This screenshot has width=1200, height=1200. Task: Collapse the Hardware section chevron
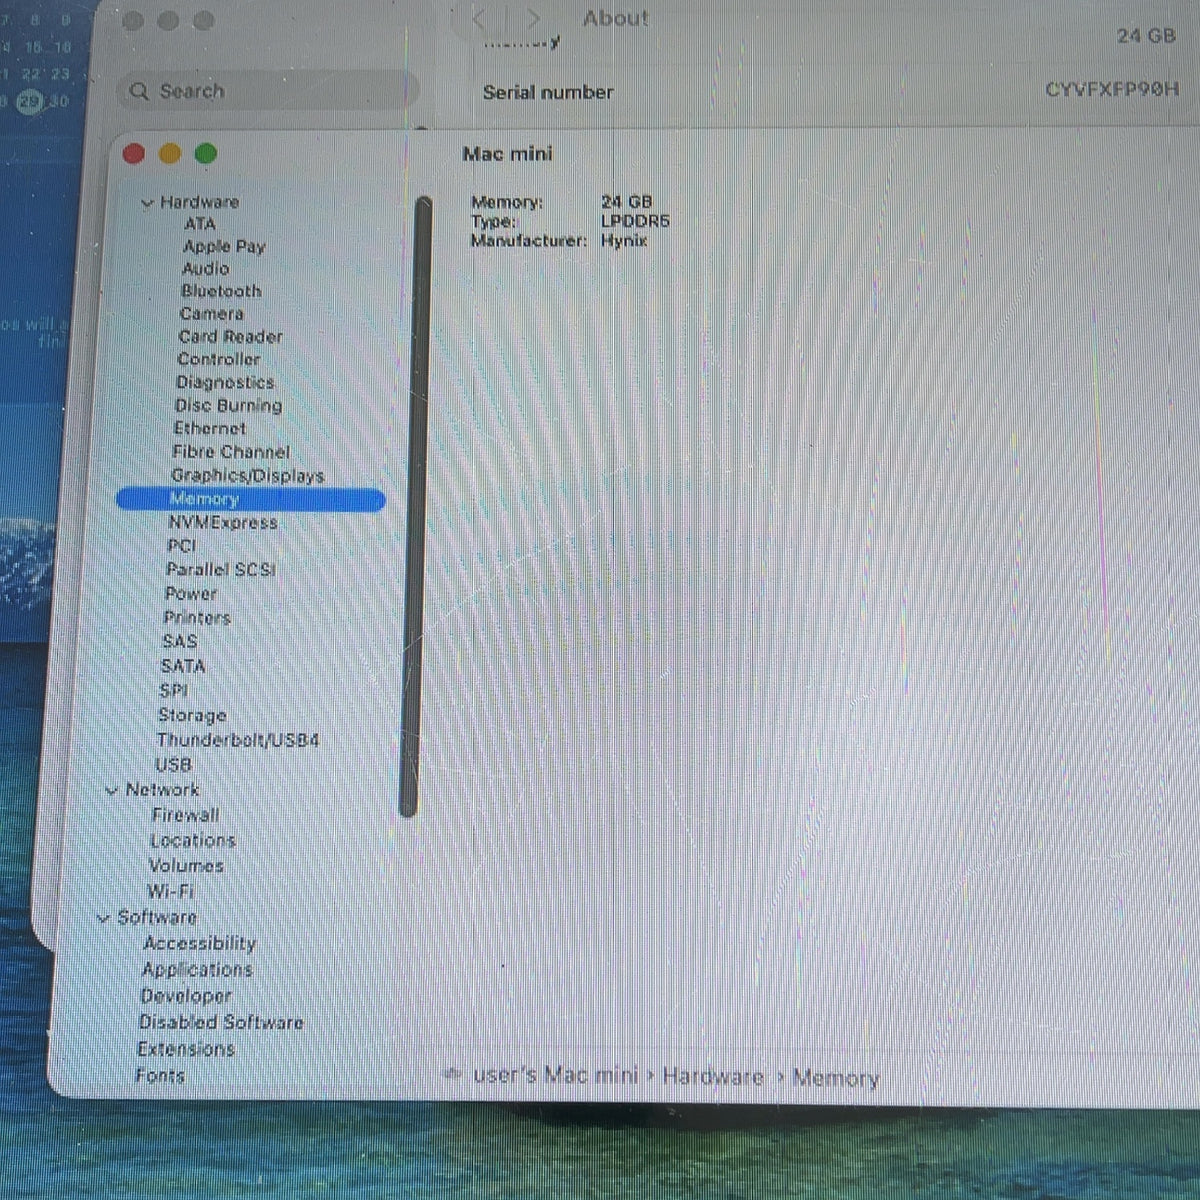(147, 203)
